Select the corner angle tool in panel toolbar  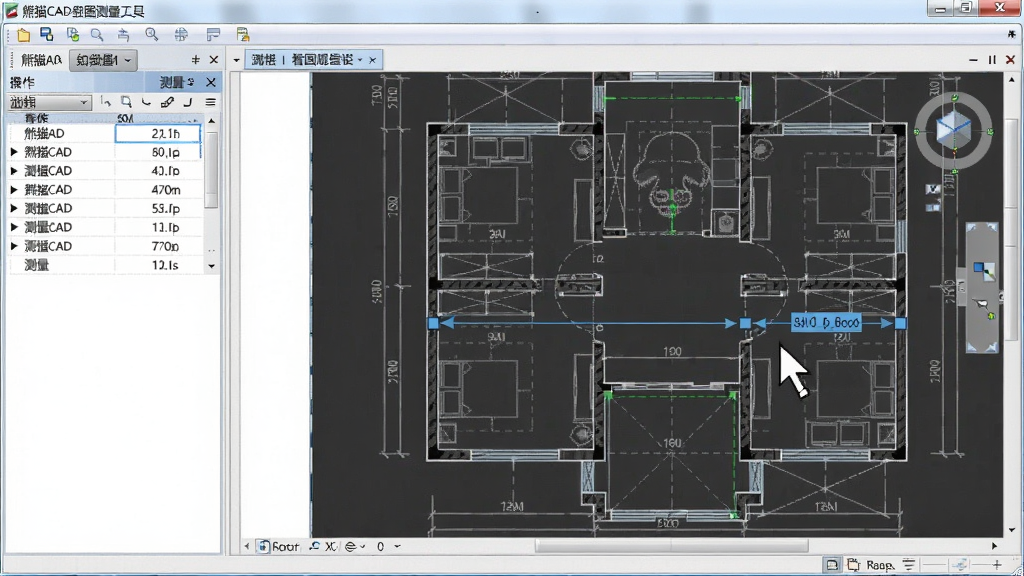(x=188, y=102)
